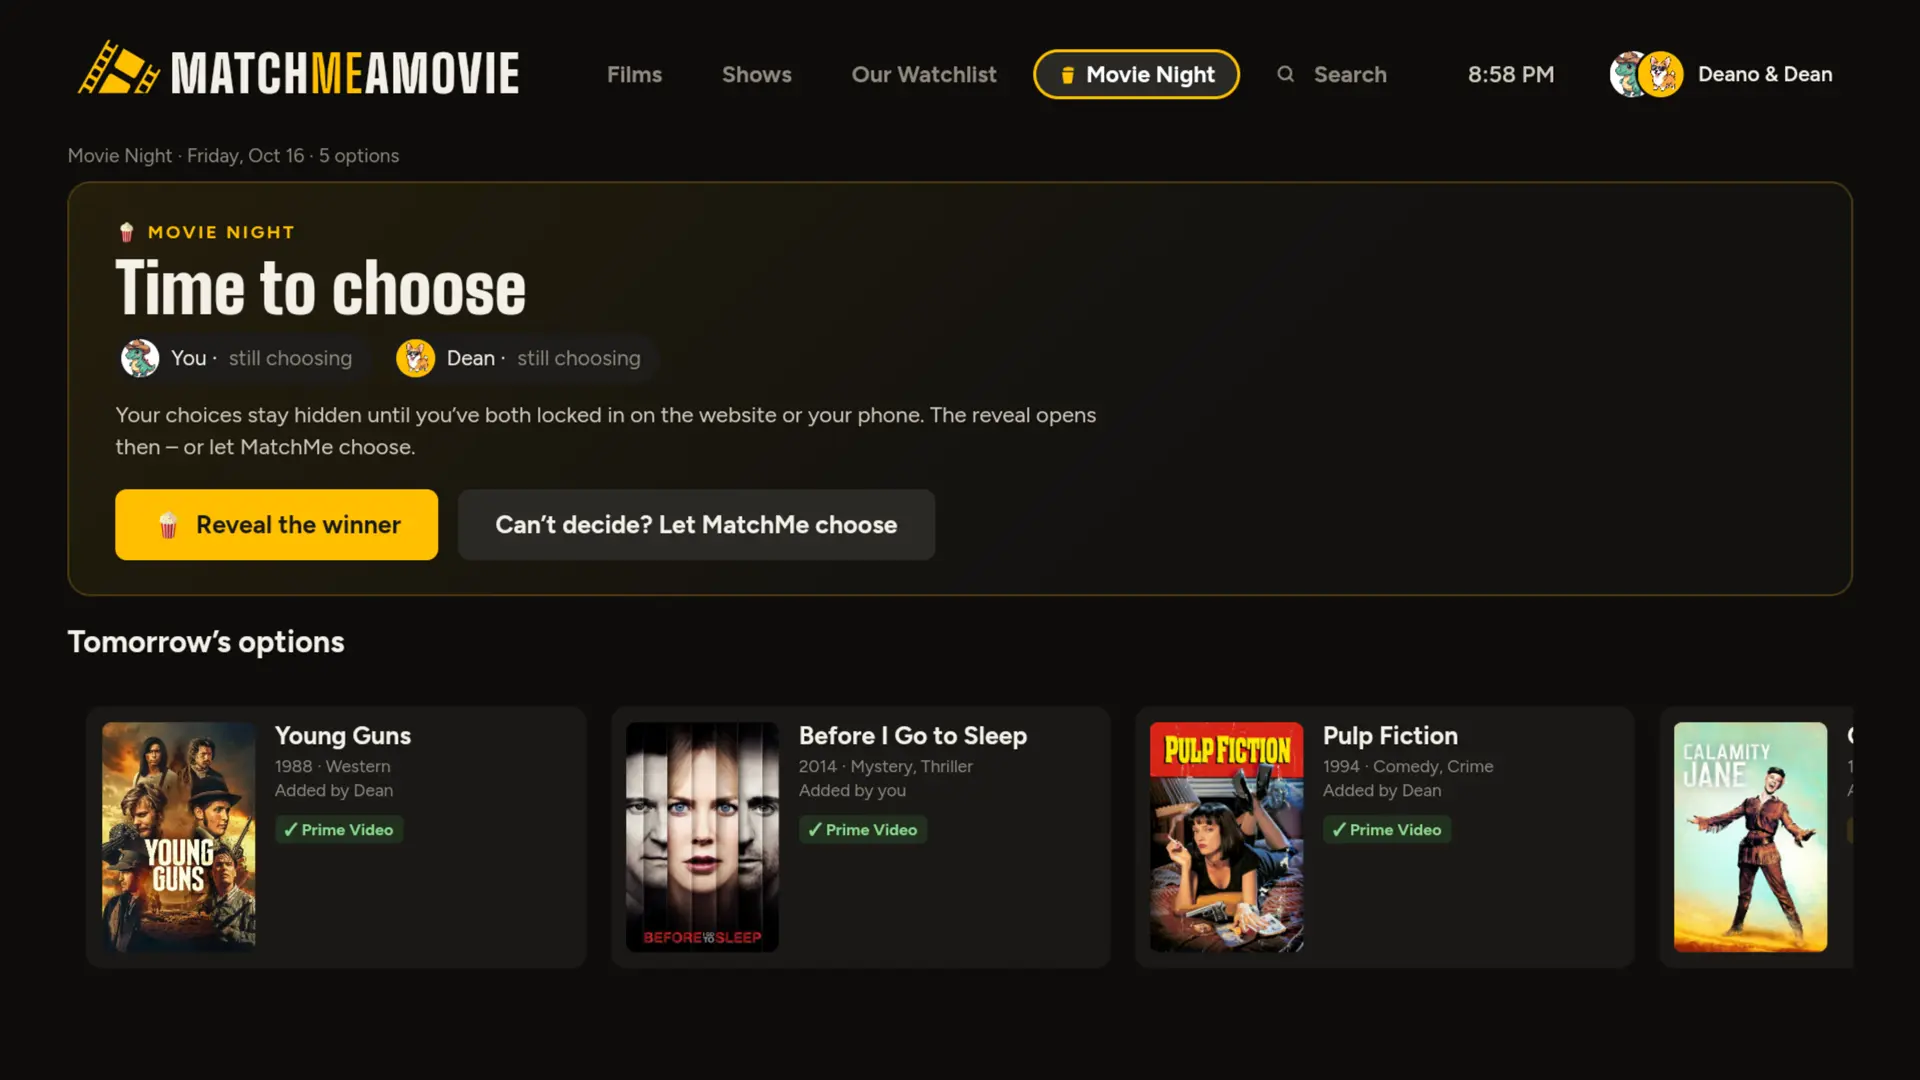
Task: Click the popcorn icon in Movie Night tab
Action: (x=1067, y=75)
